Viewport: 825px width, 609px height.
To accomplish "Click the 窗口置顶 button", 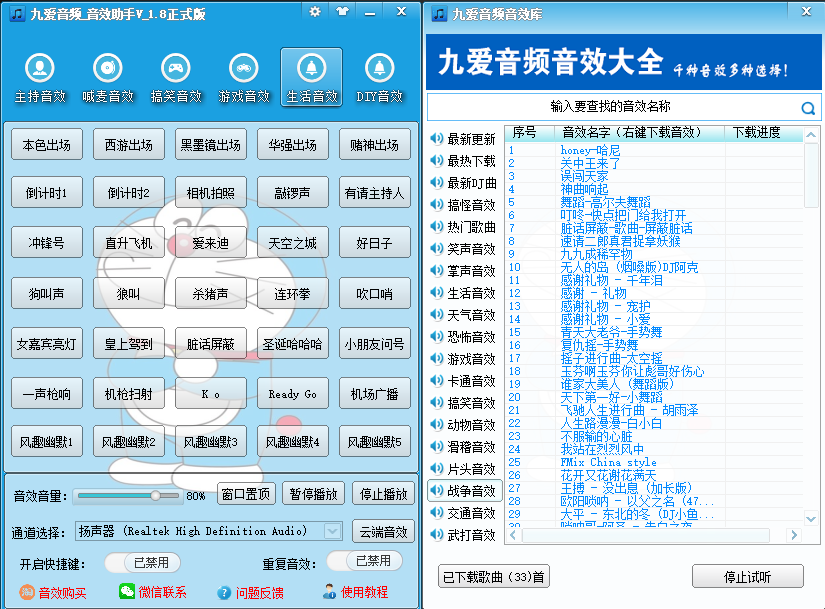I will [x=246, y=494].
